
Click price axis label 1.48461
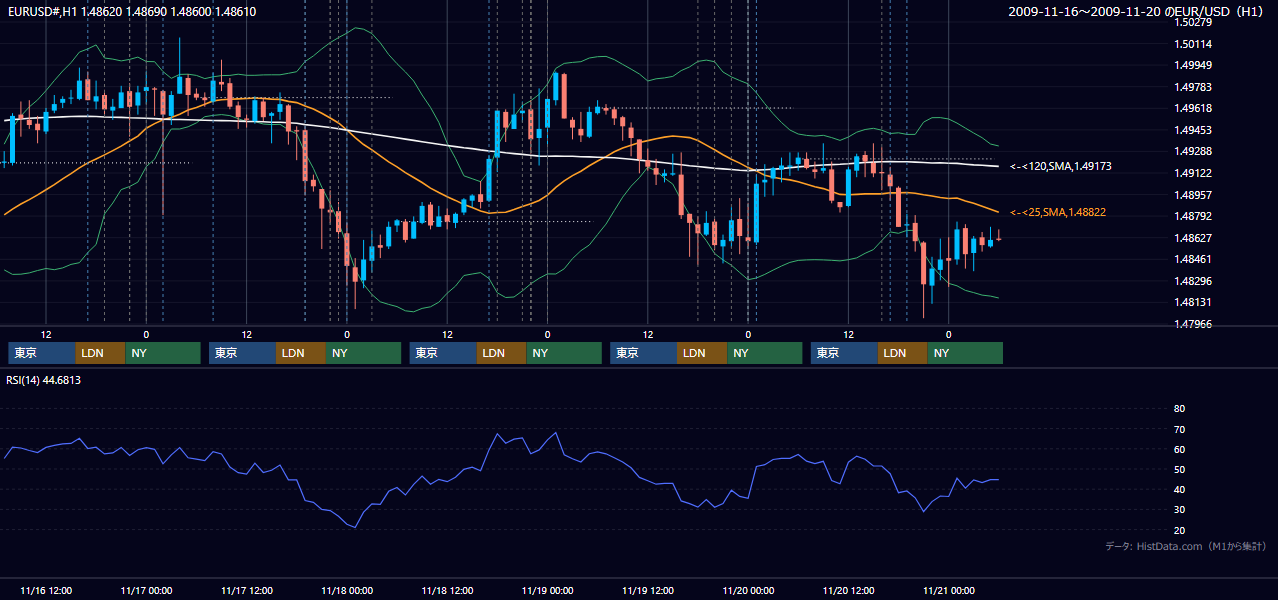(x=1193, y=259)
